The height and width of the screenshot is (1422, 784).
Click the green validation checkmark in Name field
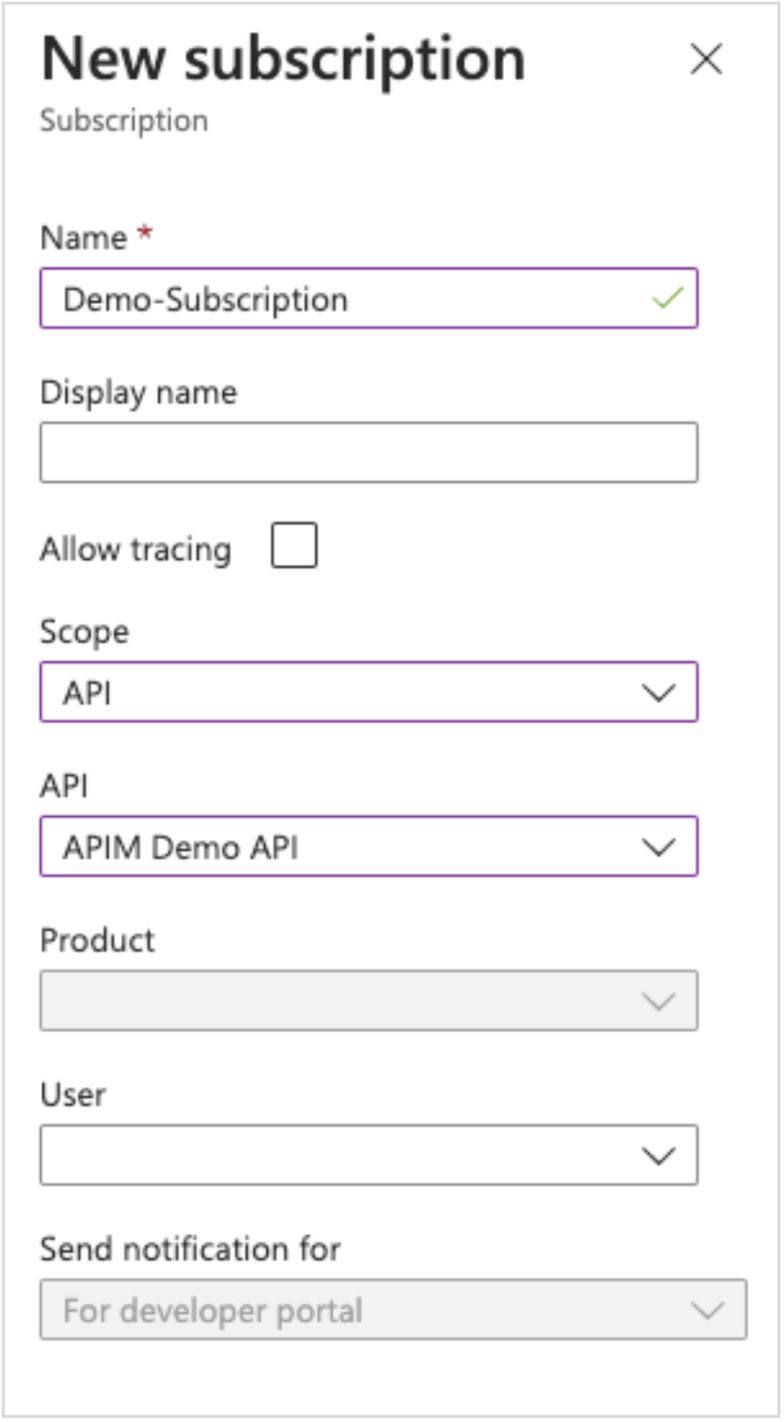666,298
